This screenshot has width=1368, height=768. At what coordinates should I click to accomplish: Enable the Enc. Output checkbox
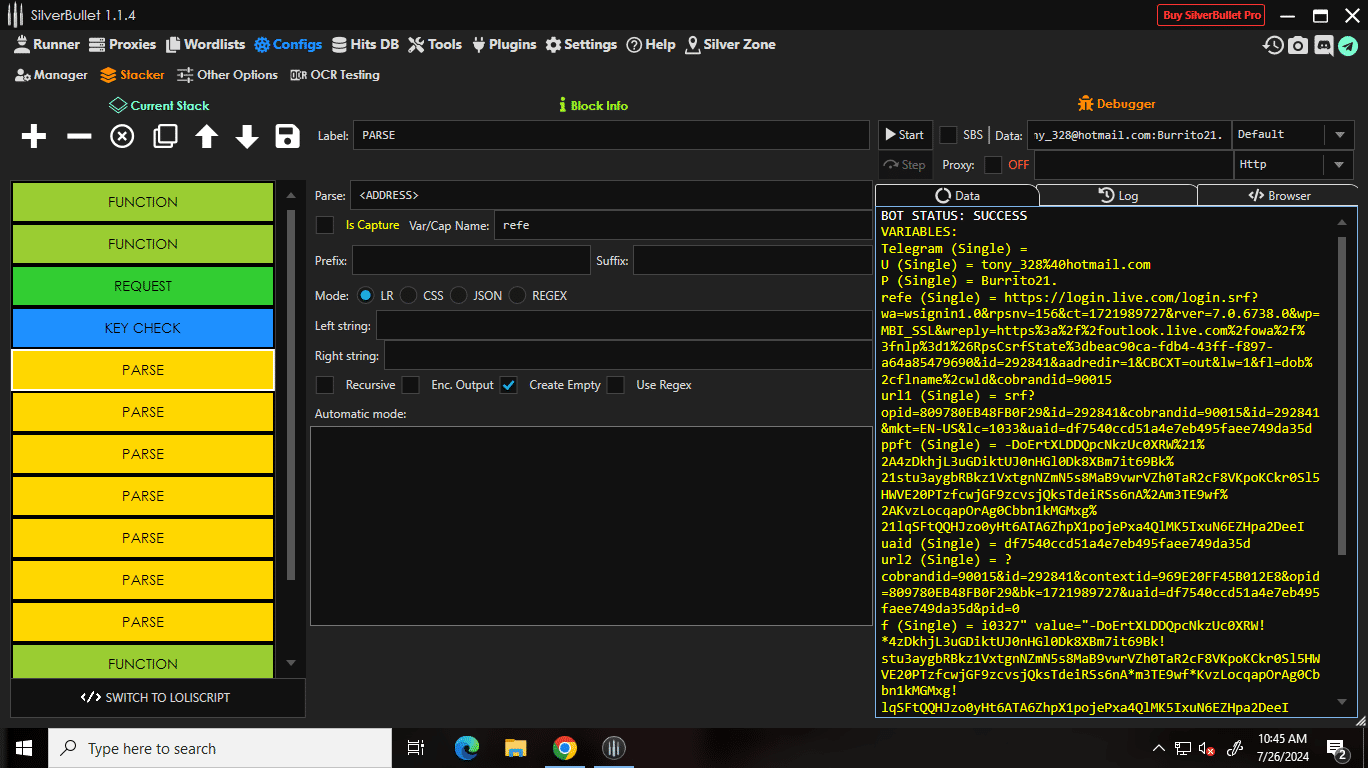point(411,385)
